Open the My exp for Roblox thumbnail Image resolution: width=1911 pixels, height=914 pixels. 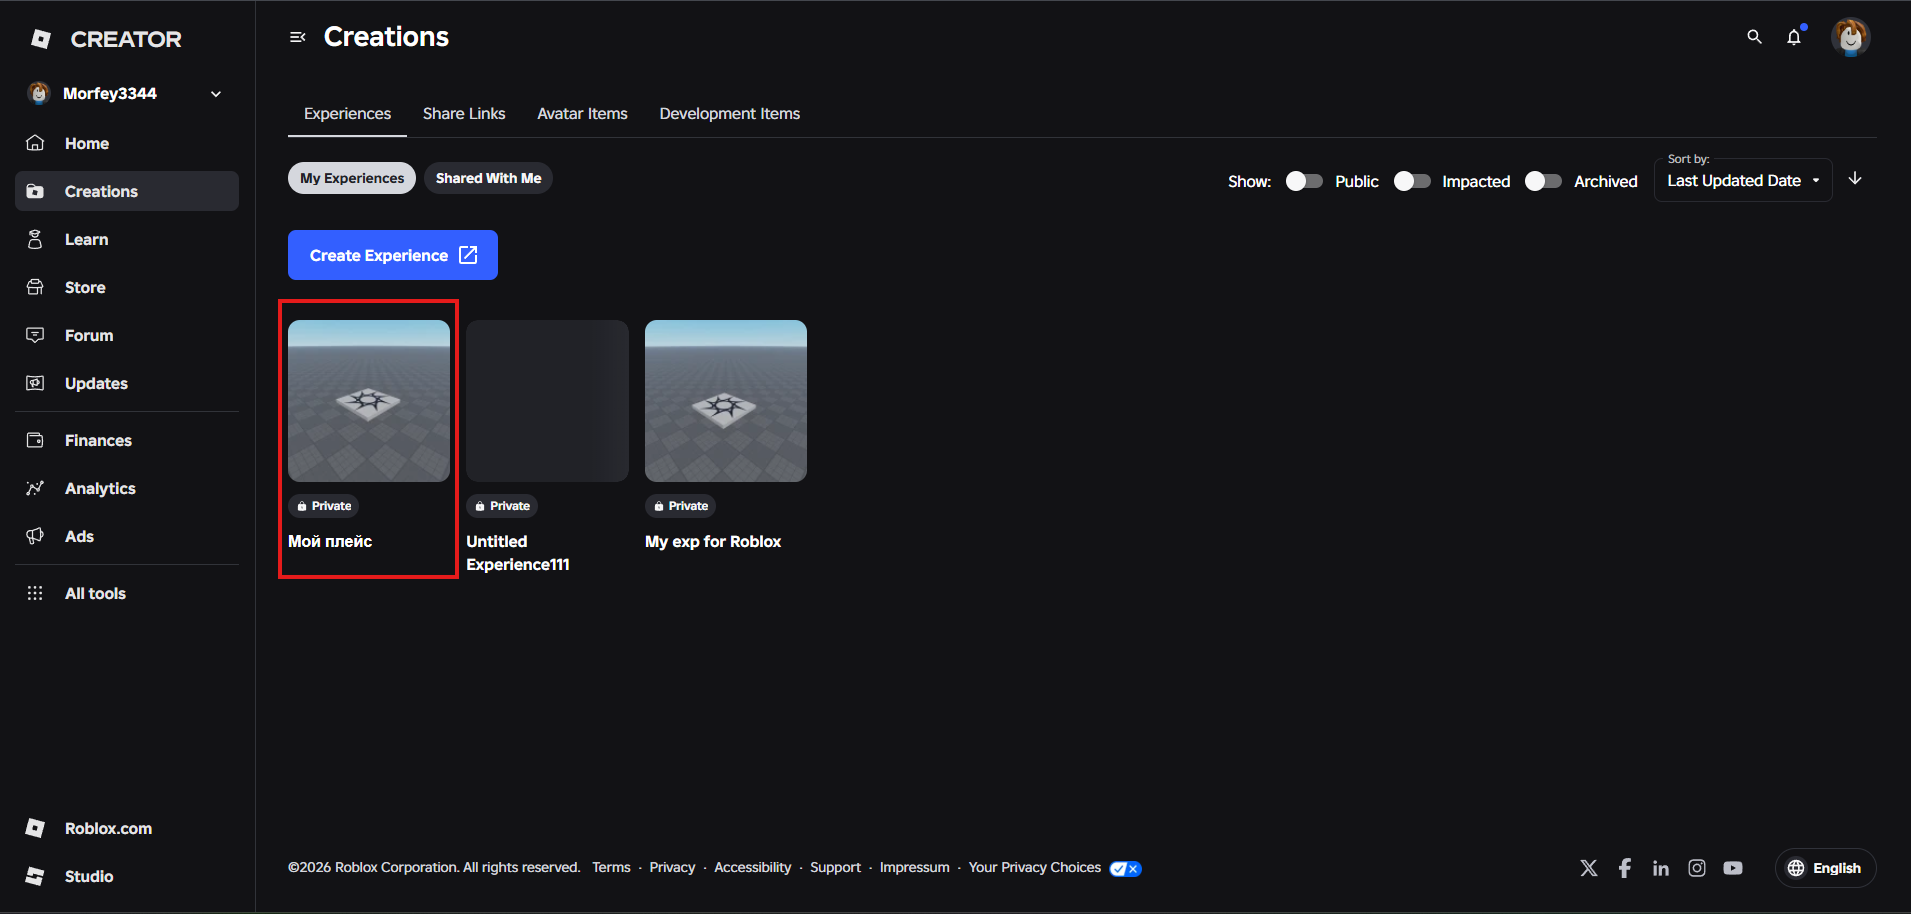[726, 401]
